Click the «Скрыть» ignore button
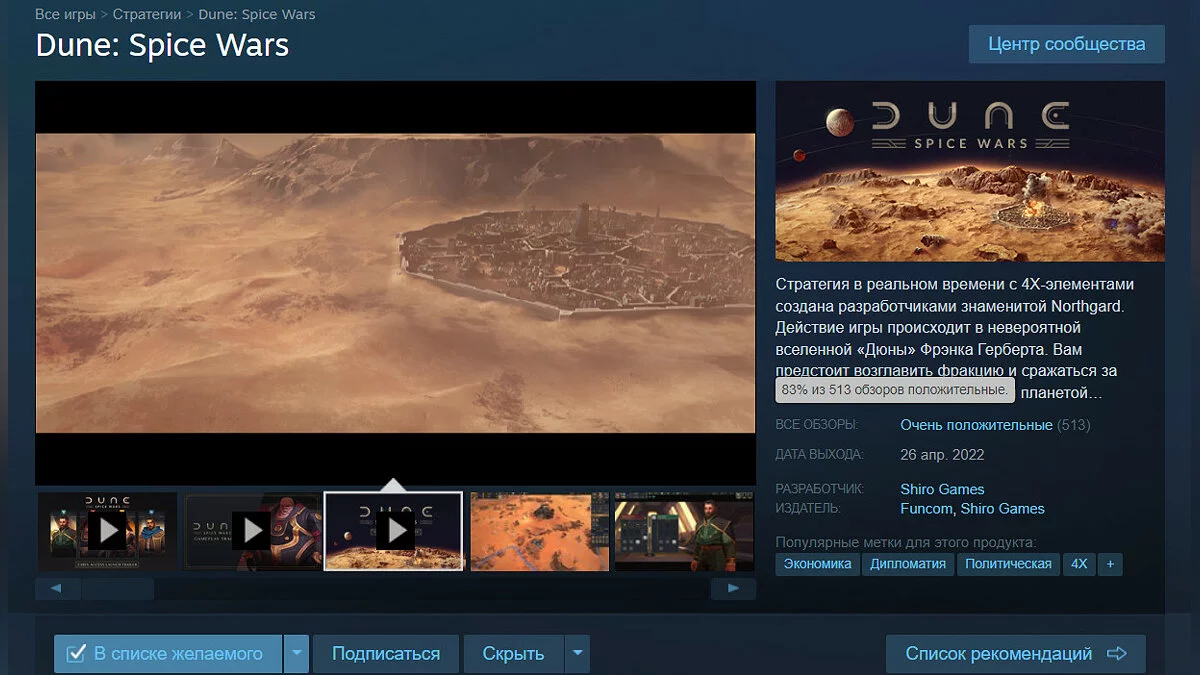1200x675 pixels. point(514,654)
